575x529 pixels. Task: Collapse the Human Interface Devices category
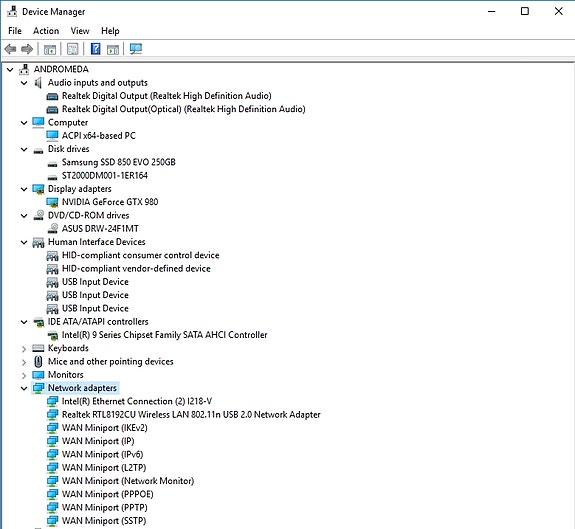(x=24, y=242)
